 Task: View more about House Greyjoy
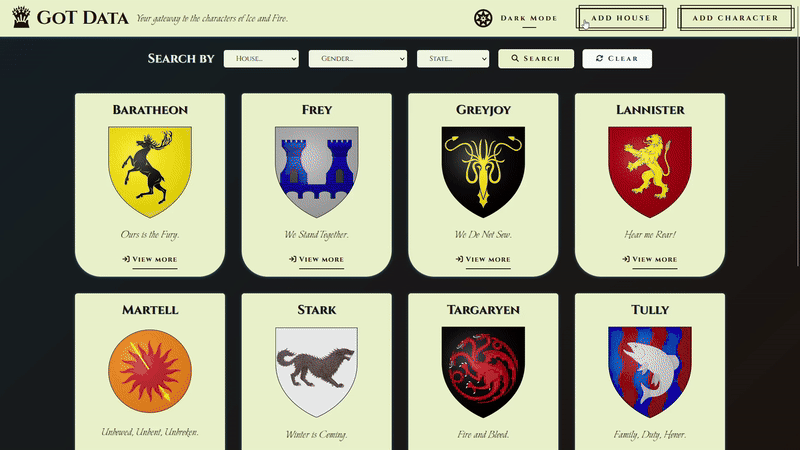coord(483,260)
